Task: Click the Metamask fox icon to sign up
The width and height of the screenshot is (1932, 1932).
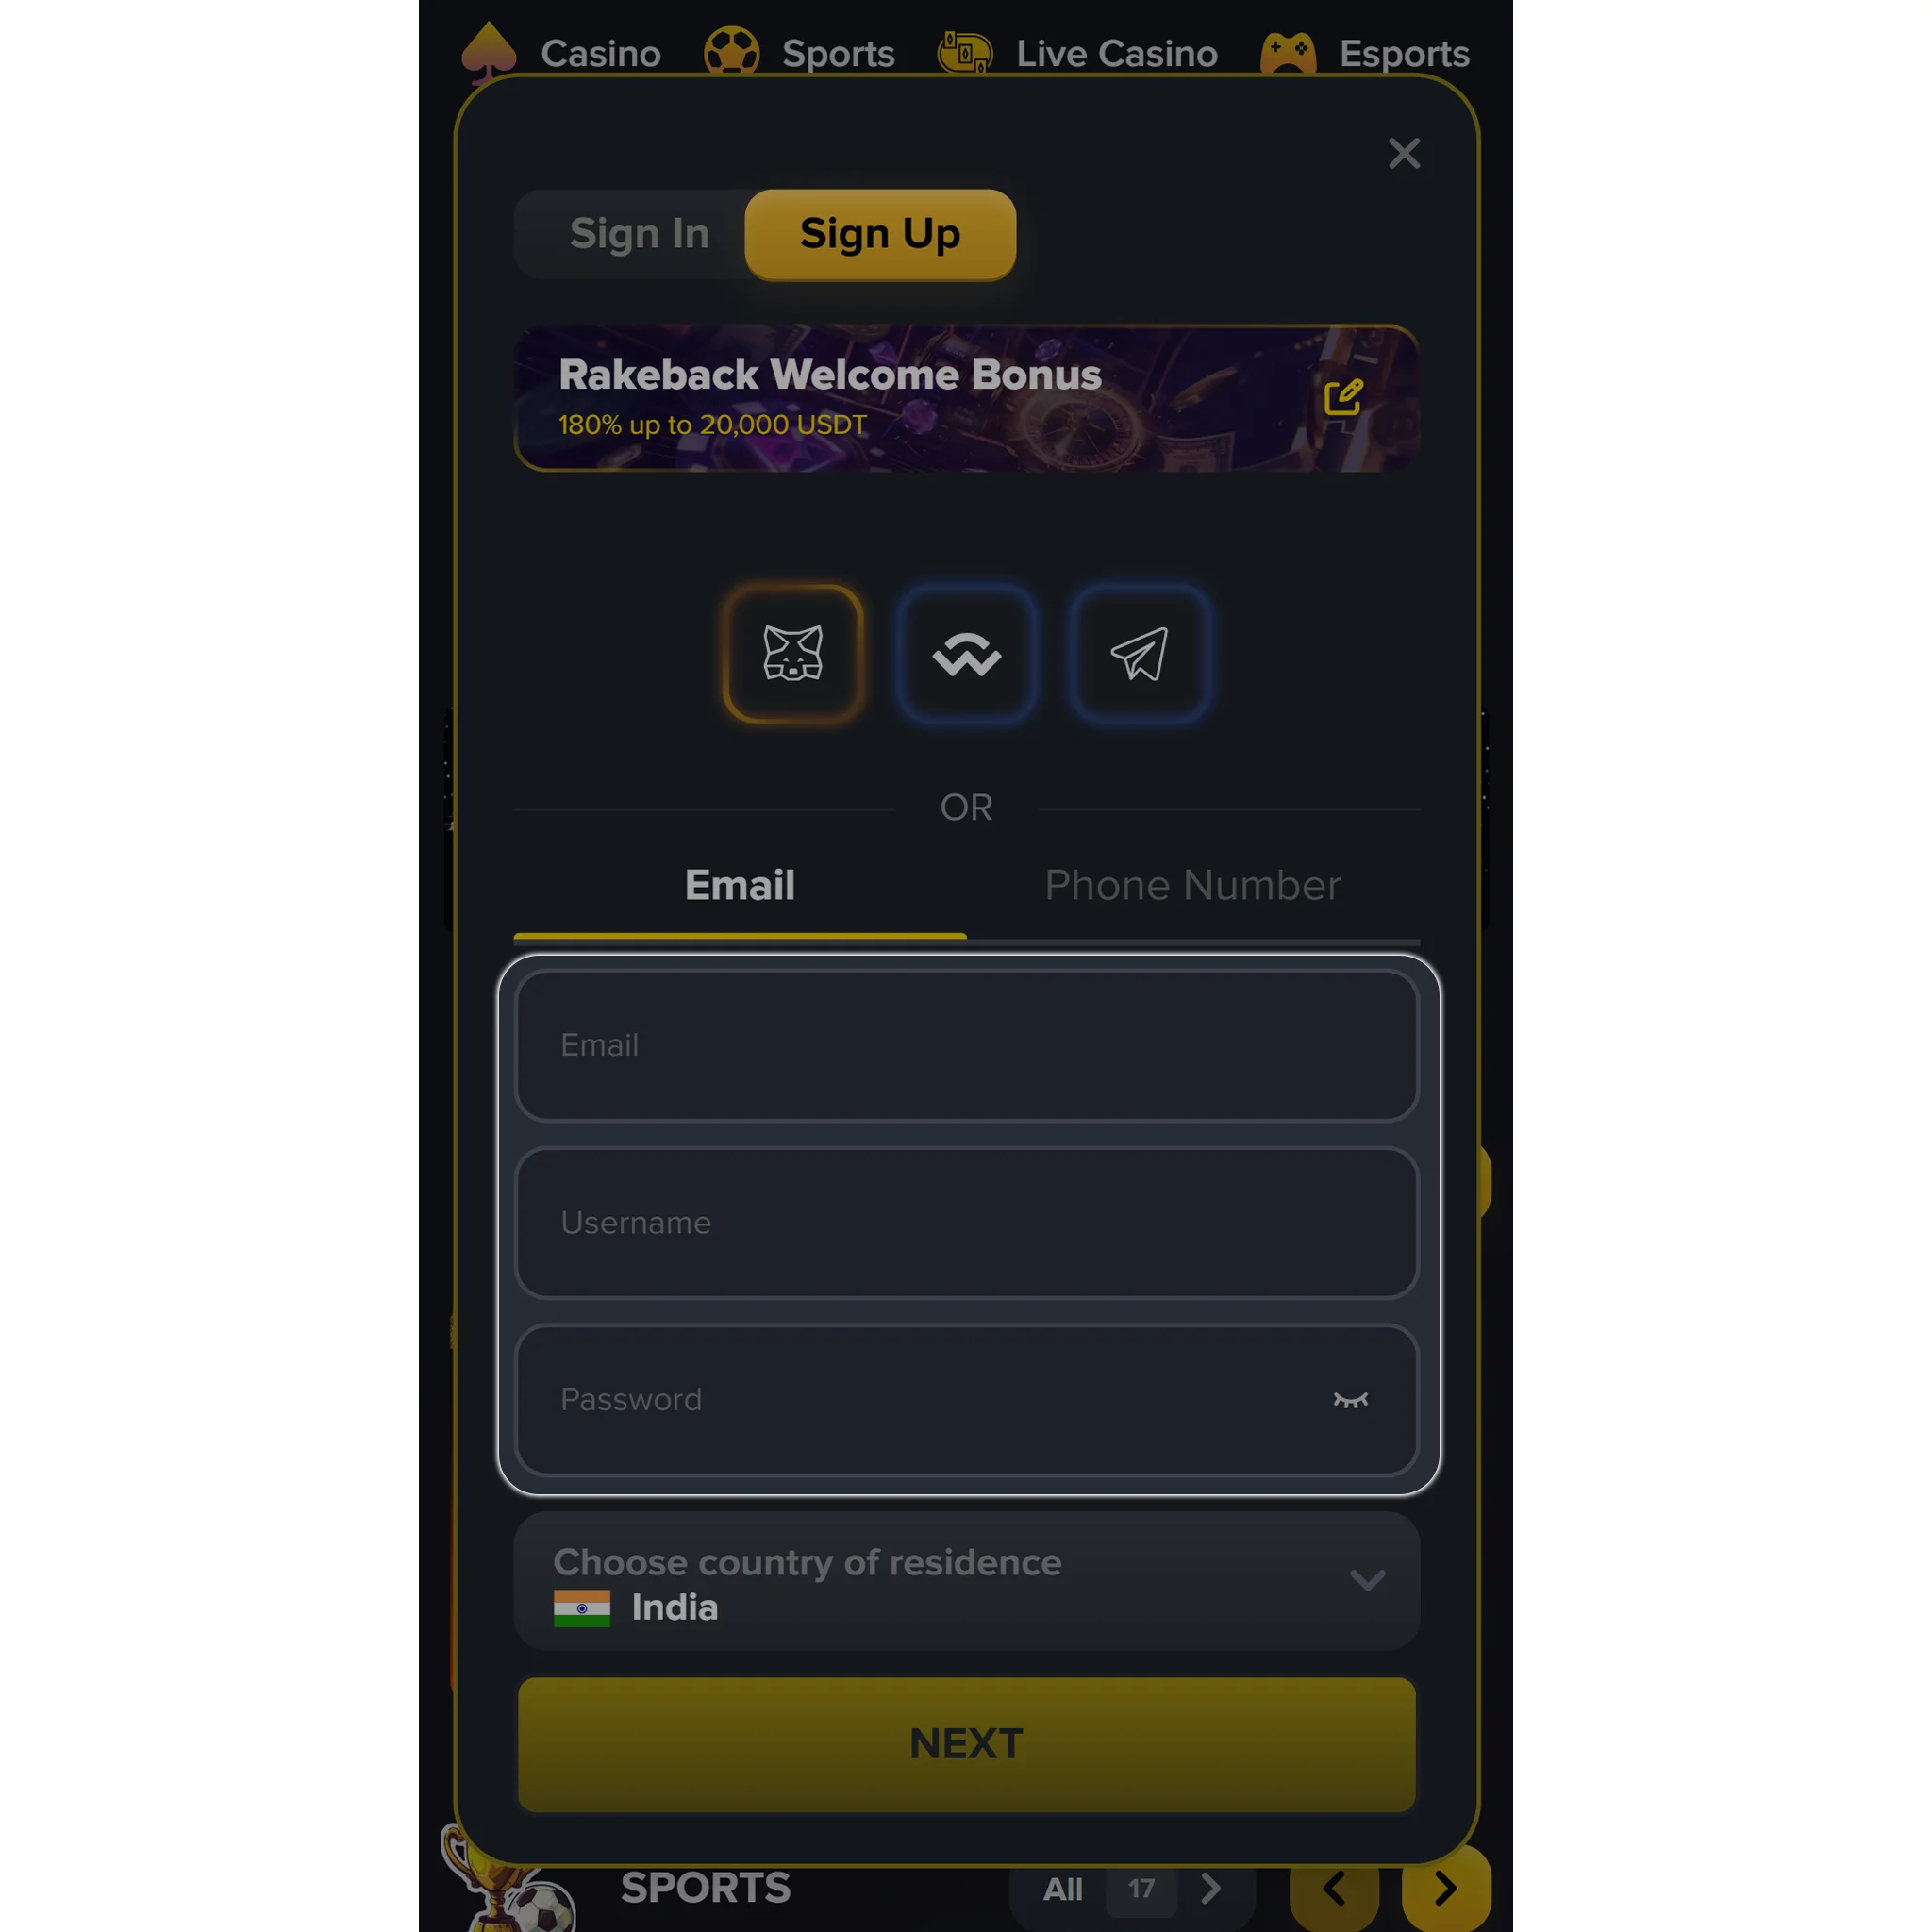Action: click(792, 655)
